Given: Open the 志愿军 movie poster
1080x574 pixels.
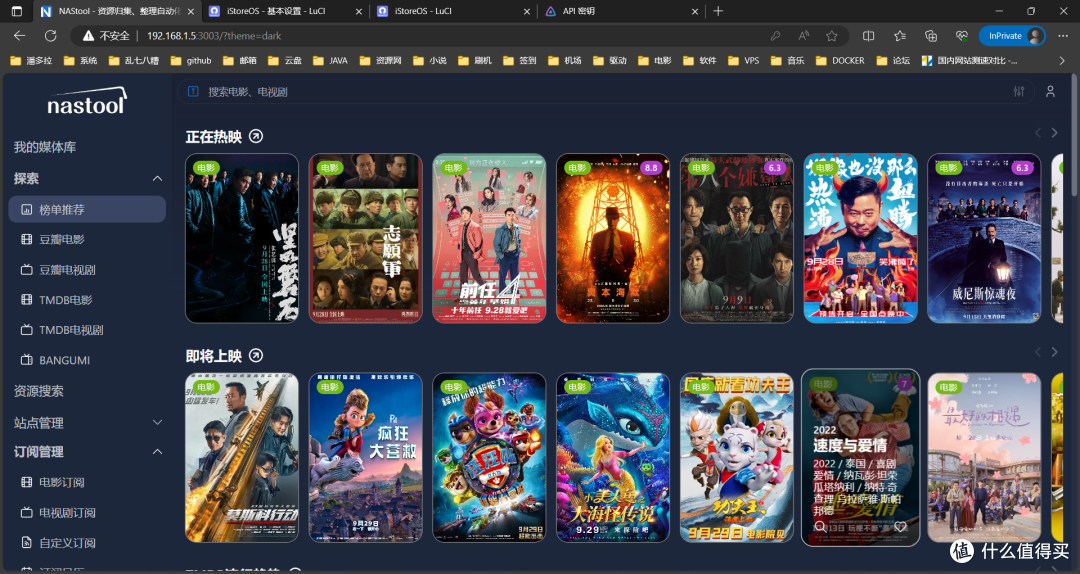Looking at the screenshot, I should click(x=366, y=238).
